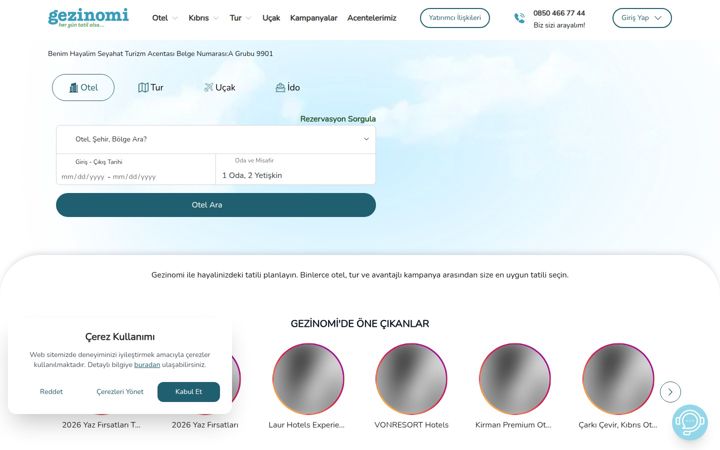Open Acentelerimiz page
The width and height of the screenshot is (720, 450).
(x=371, y=18)
